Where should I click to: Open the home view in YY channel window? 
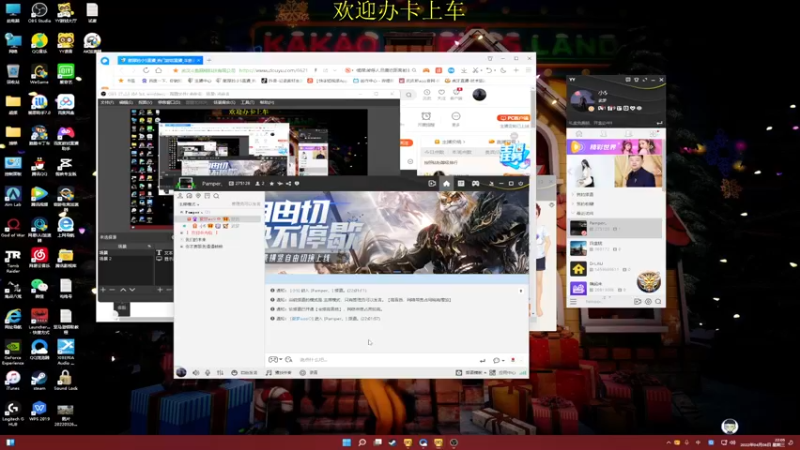coord(446,184)
